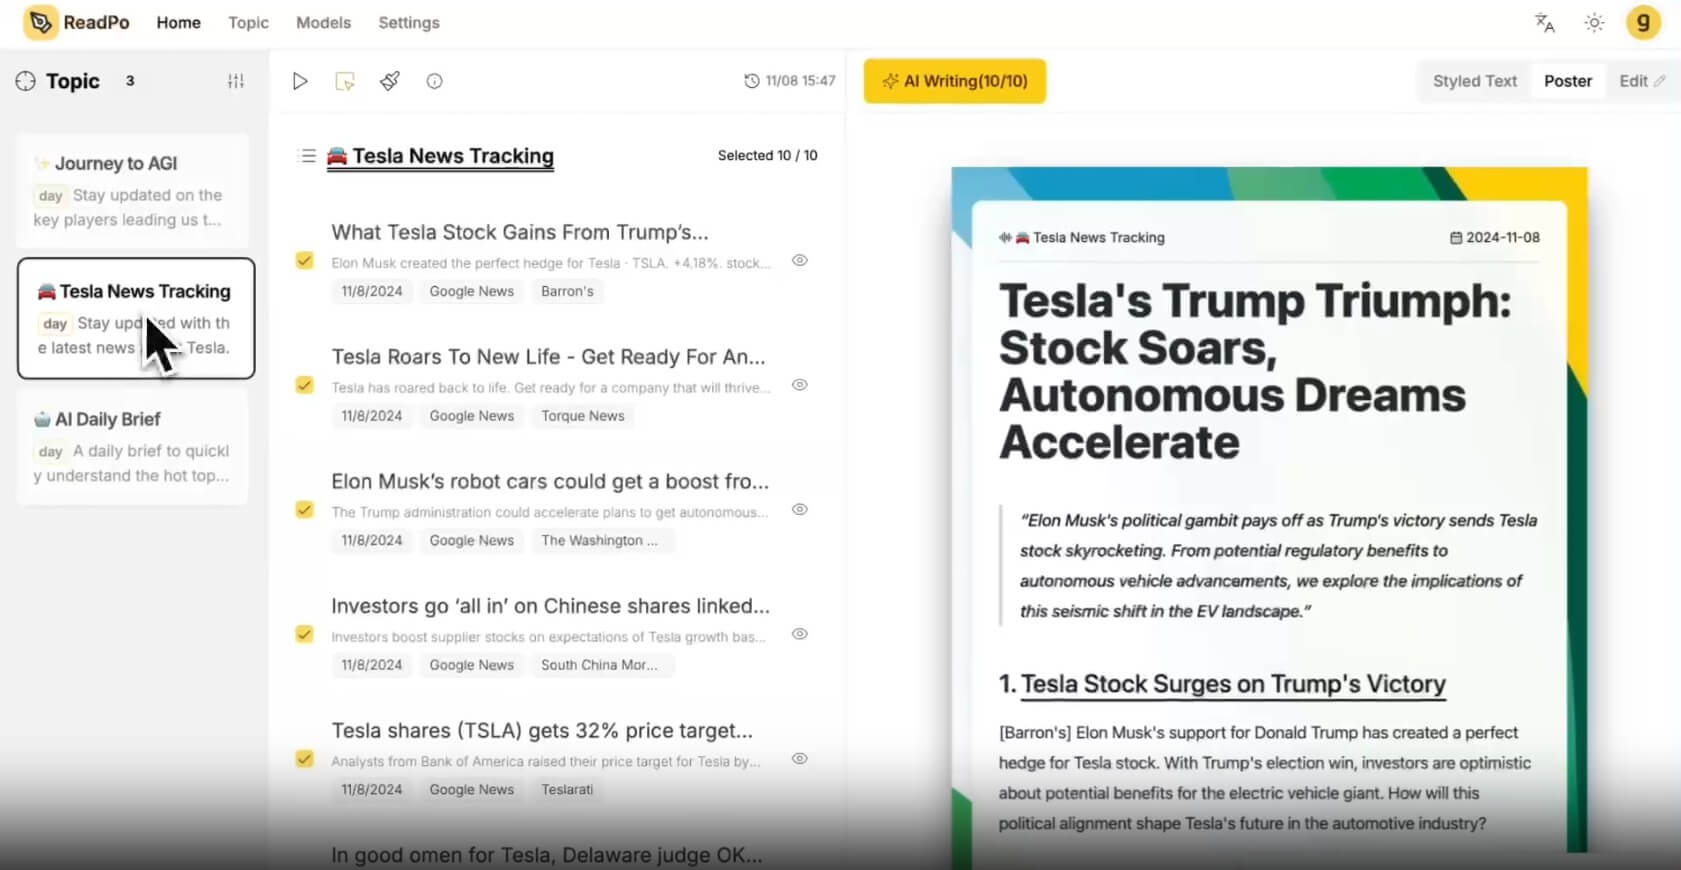The height and width of the screenshot is (870, 1681).
Task: Switch to Edit tab
Action: coord(1642,81)
